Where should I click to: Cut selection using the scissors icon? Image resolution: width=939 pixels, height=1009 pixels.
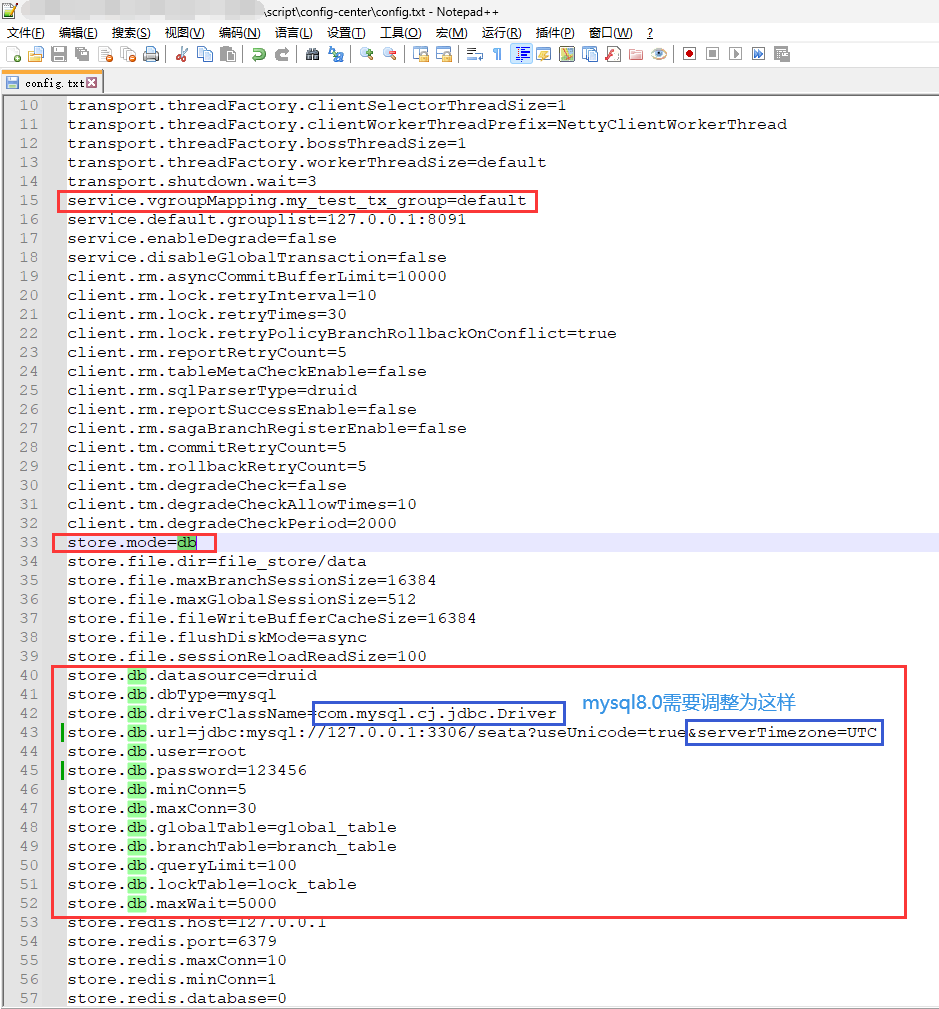(182, 54)
